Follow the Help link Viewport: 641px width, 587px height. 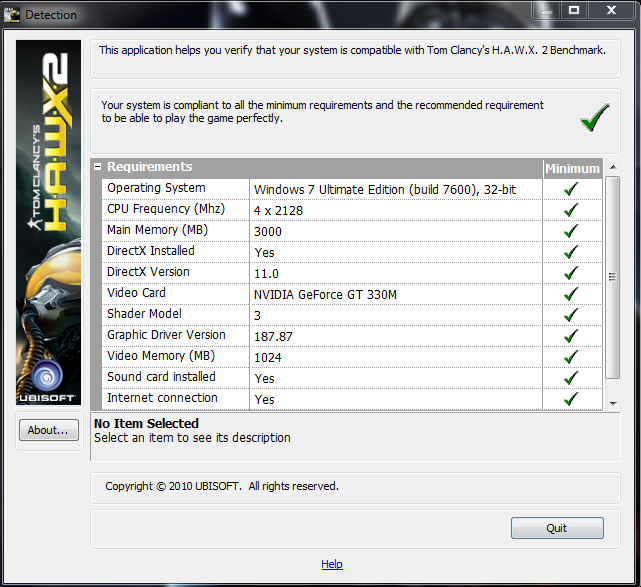click(x=332, y=564)
